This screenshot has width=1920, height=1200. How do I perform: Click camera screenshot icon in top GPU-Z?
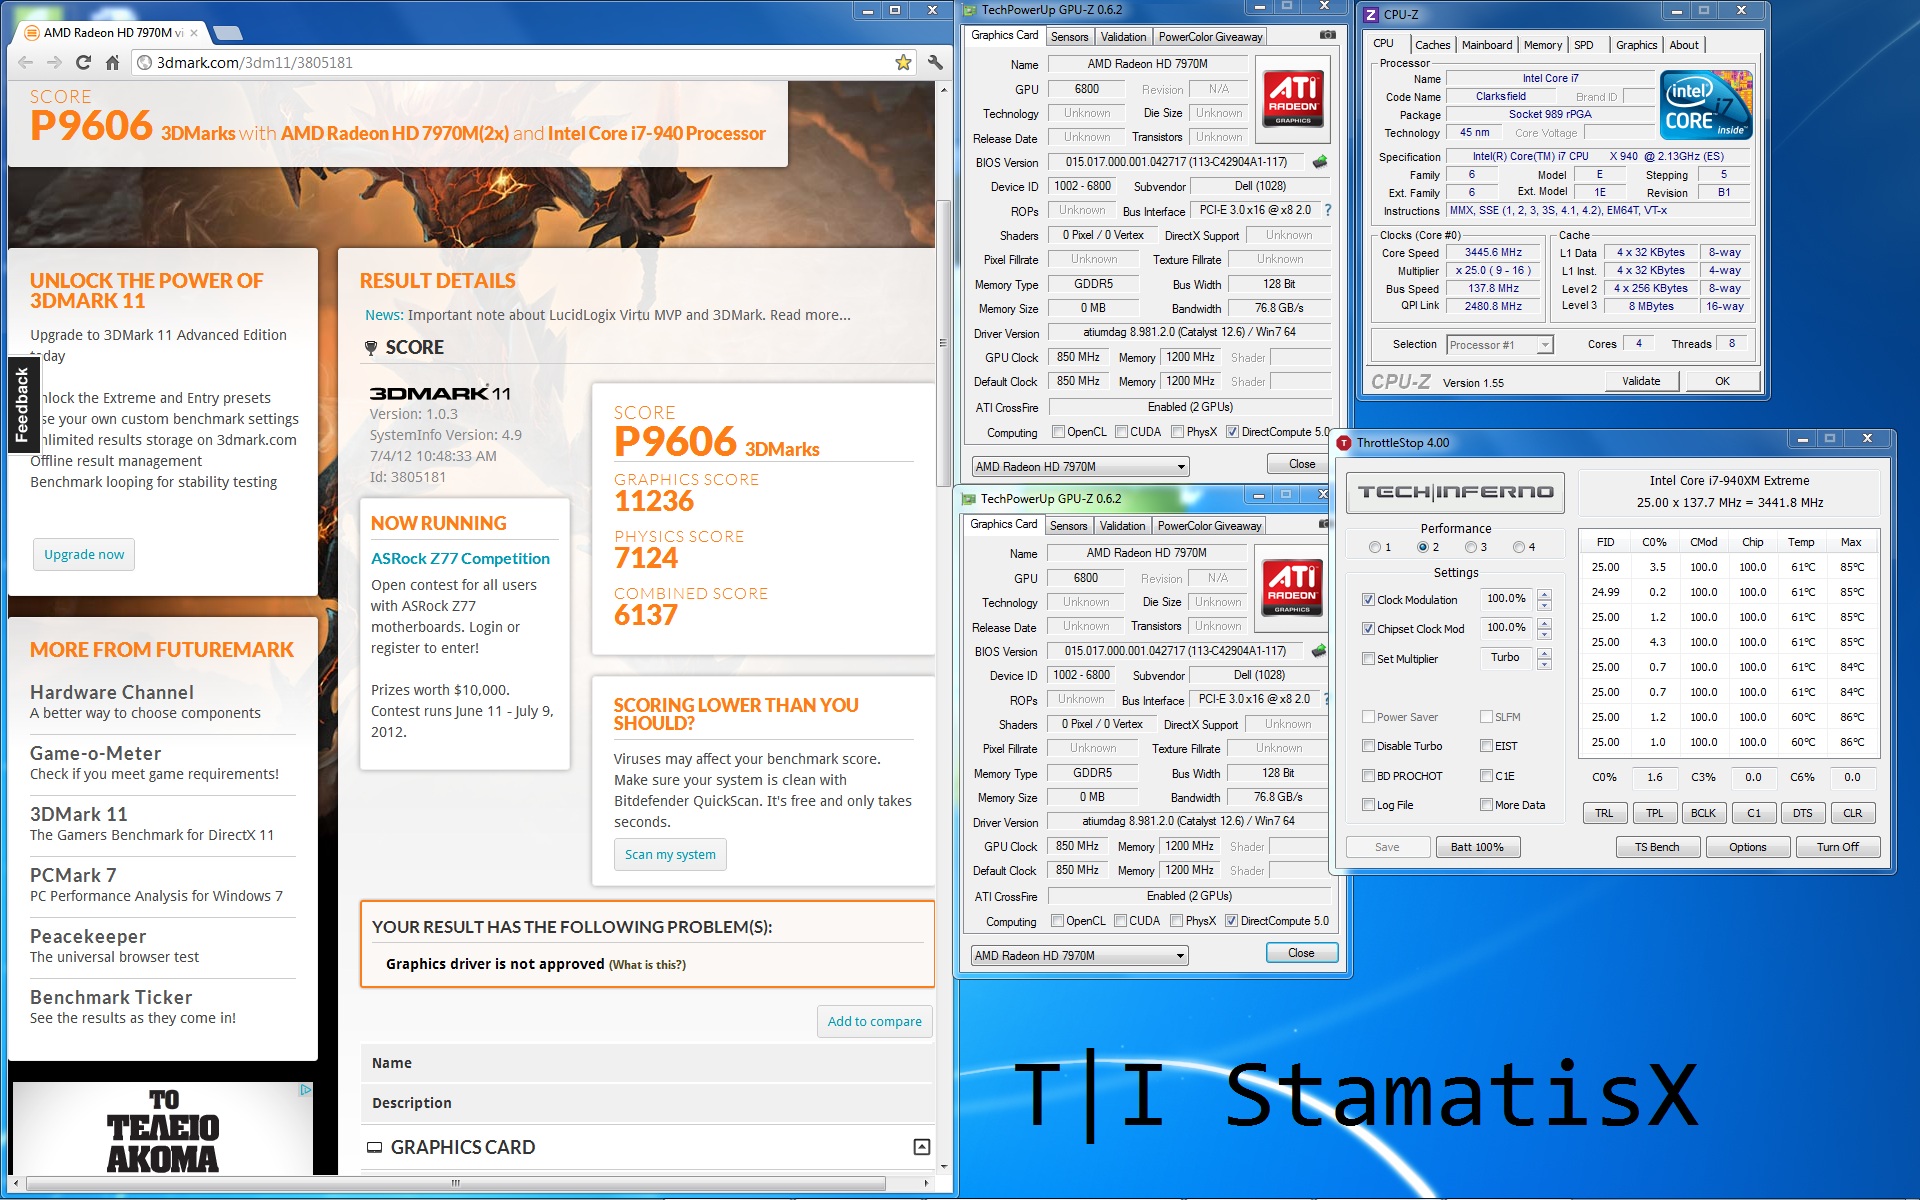[x=1327, y=35]
